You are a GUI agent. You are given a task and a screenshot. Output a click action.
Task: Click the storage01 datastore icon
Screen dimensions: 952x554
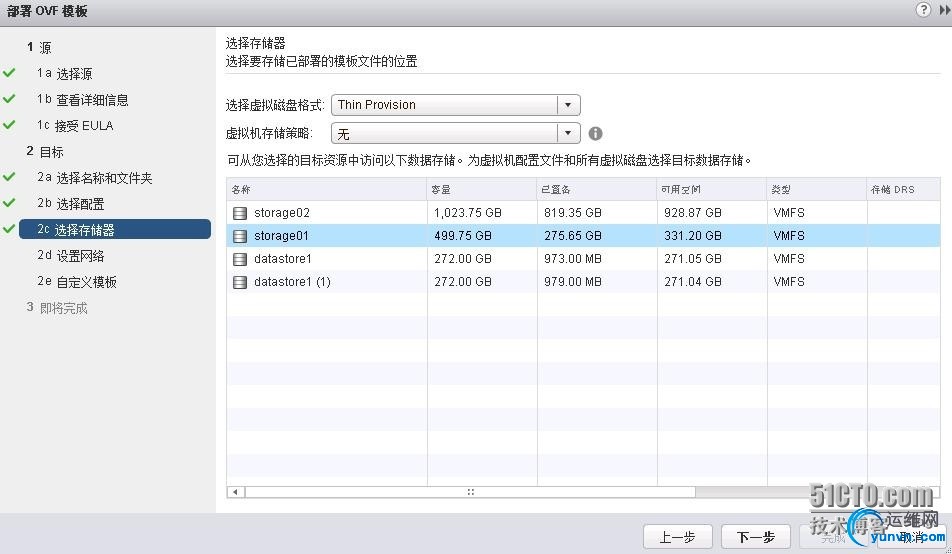[x=240, y=236]
